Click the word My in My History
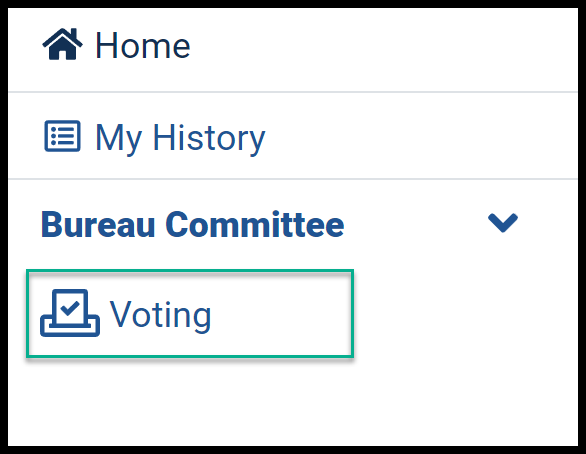 (118, 139)
